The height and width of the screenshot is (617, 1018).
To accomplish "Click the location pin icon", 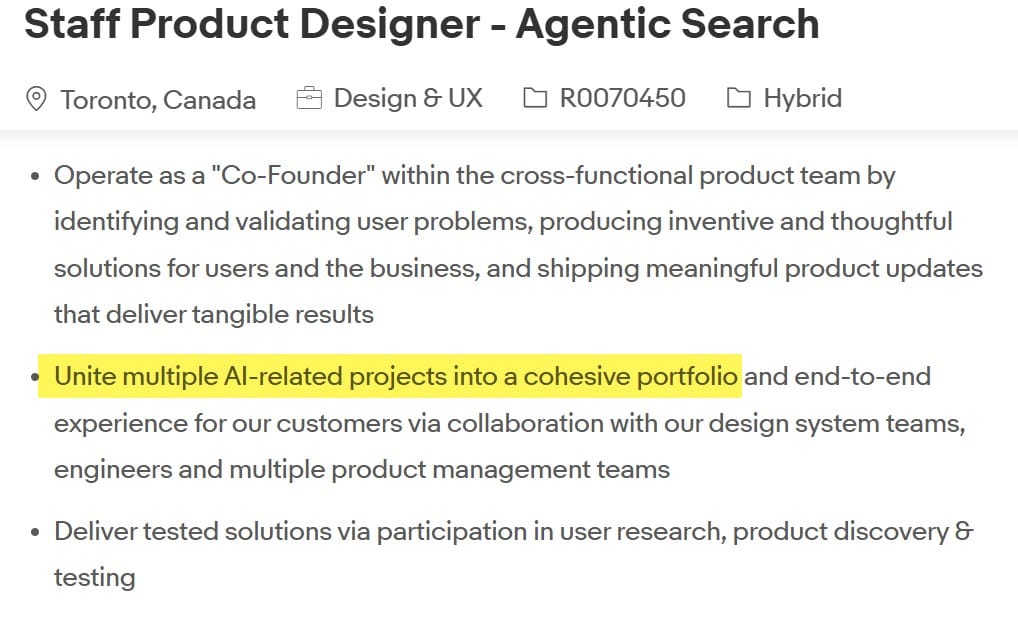I will click(36, 99).
